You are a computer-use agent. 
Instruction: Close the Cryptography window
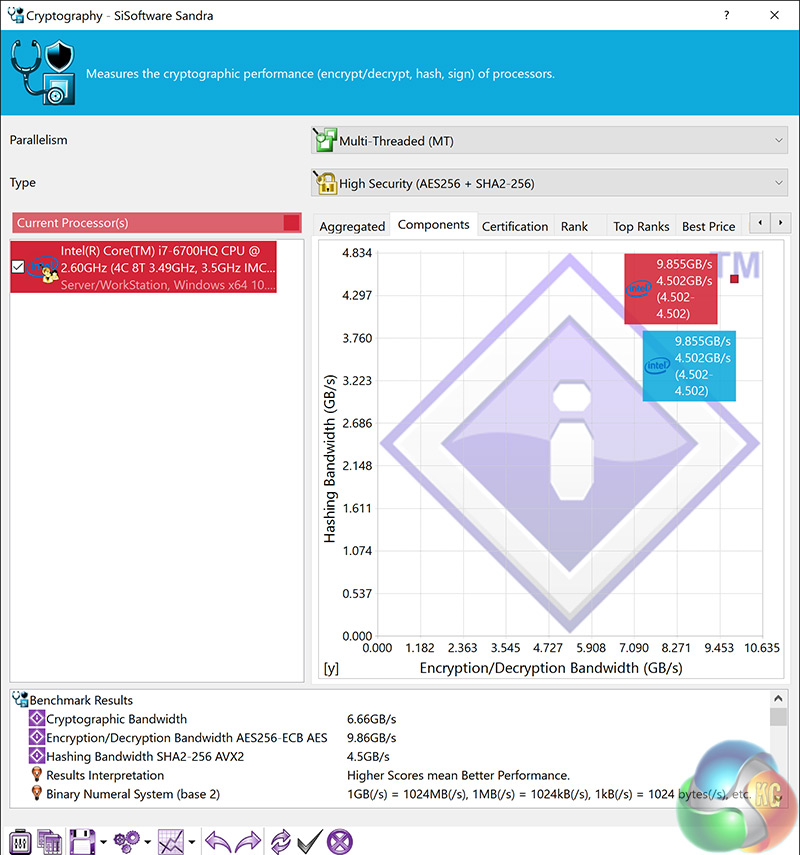774,15
